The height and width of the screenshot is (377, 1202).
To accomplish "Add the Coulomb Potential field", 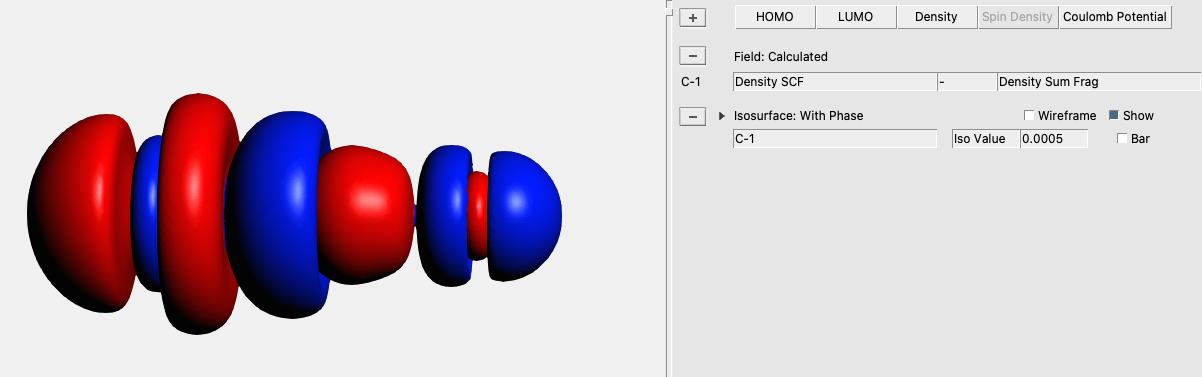I will coord(1115,17).
